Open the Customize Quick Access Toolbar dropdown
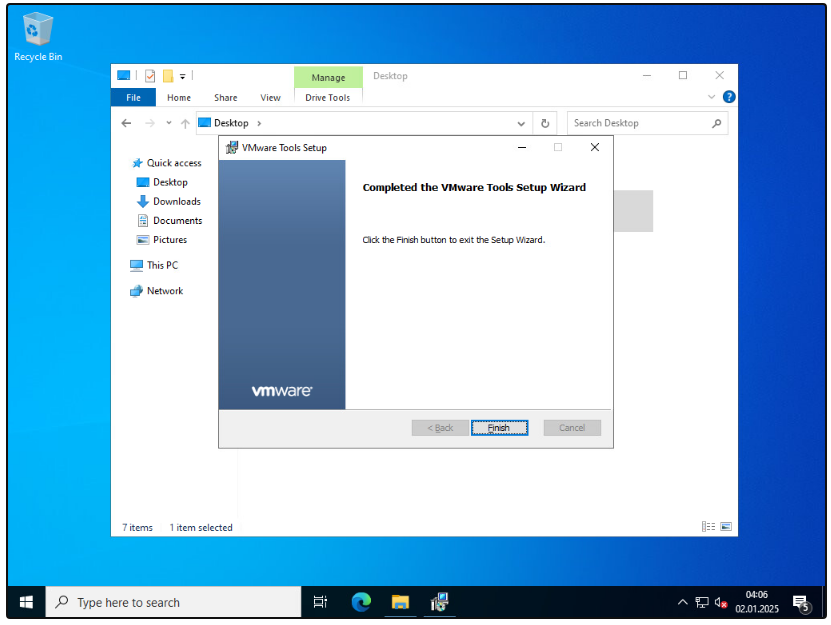Image resolution: width=831 pixels, height=625 pixels. (x=182, y=76)
